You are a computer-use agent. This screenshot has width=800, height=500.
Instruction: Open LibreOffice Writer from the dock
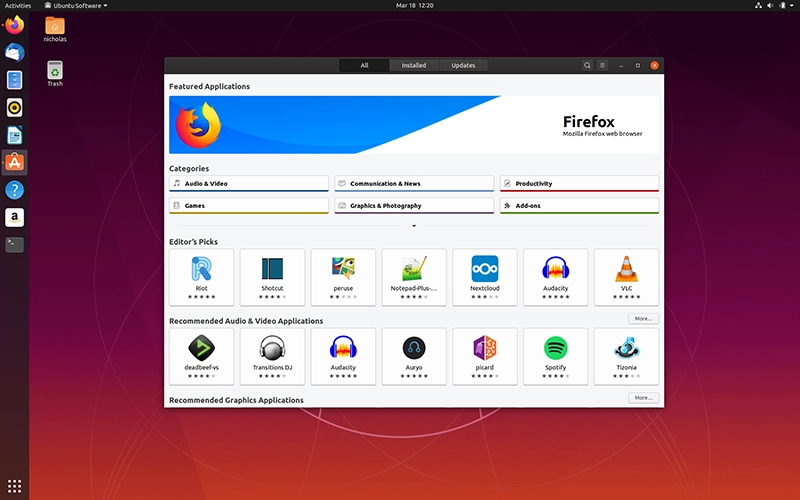tap(14, 135)
